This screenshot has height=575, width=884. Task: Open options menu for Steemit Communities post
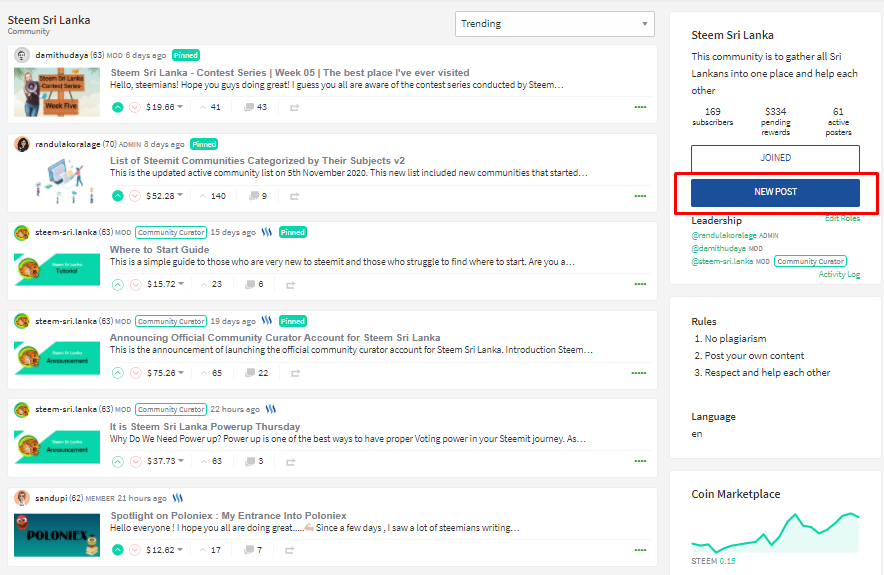[x=640, y=196]
